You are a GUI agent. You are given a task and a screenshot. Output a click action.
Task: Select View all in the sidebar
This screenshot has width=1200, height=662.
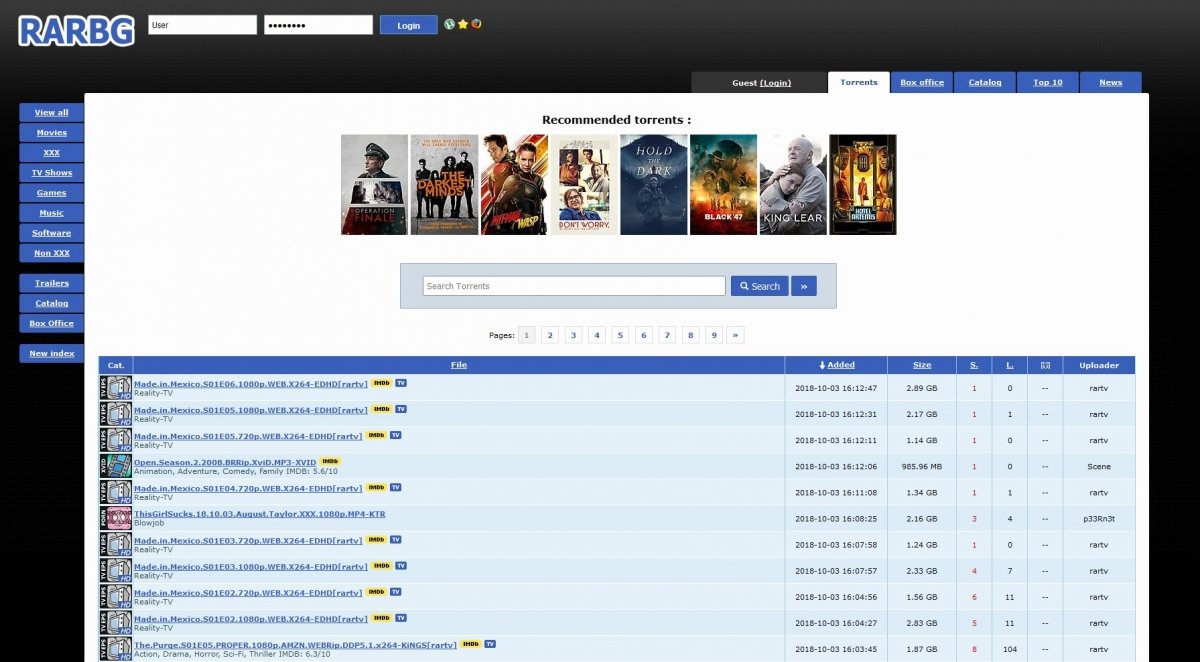tap(51, 113)
